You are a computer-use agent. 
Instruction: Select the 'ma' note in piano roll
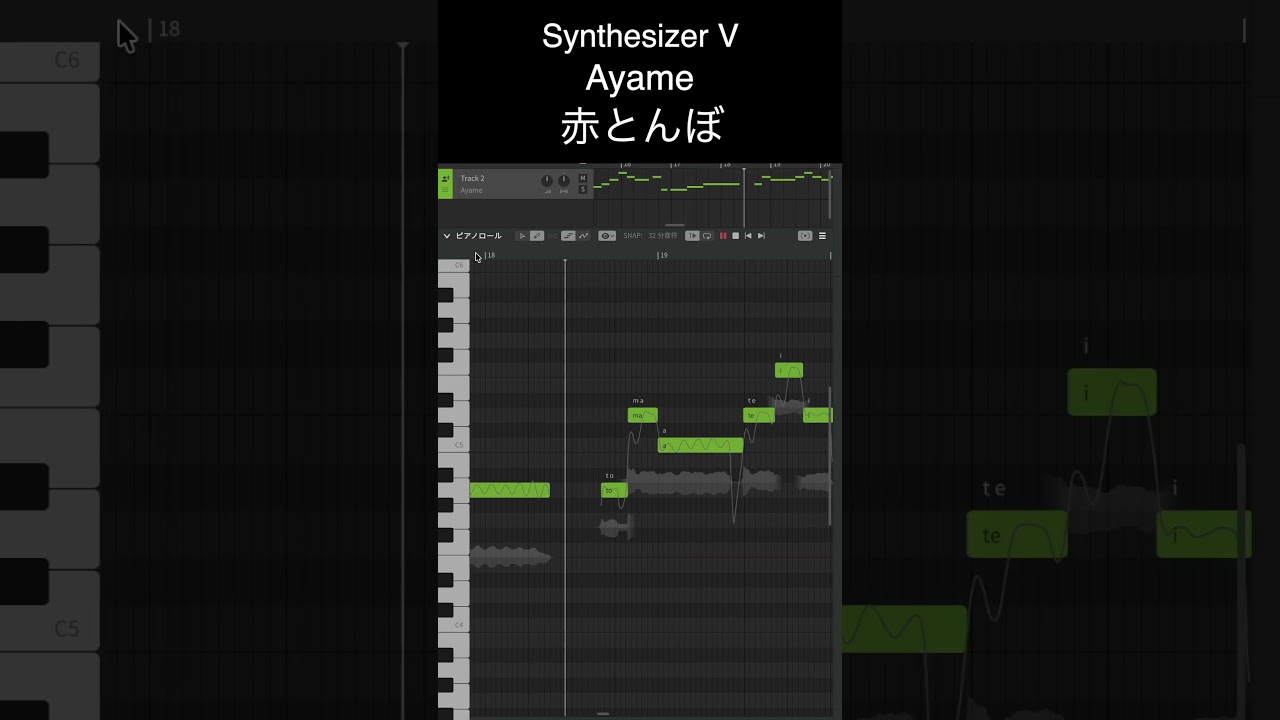click(x=643, y=415)
